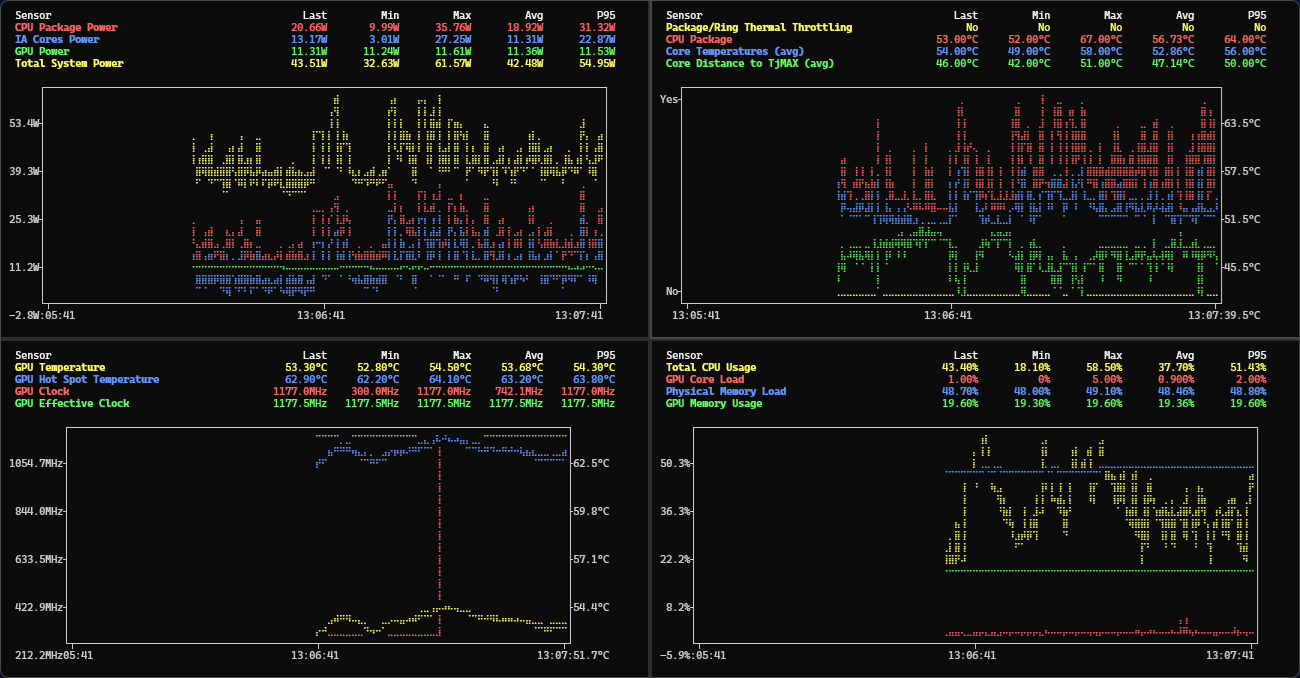Click the IA Cores Power sensor label

pyautogui.click(x=57, y=39)
